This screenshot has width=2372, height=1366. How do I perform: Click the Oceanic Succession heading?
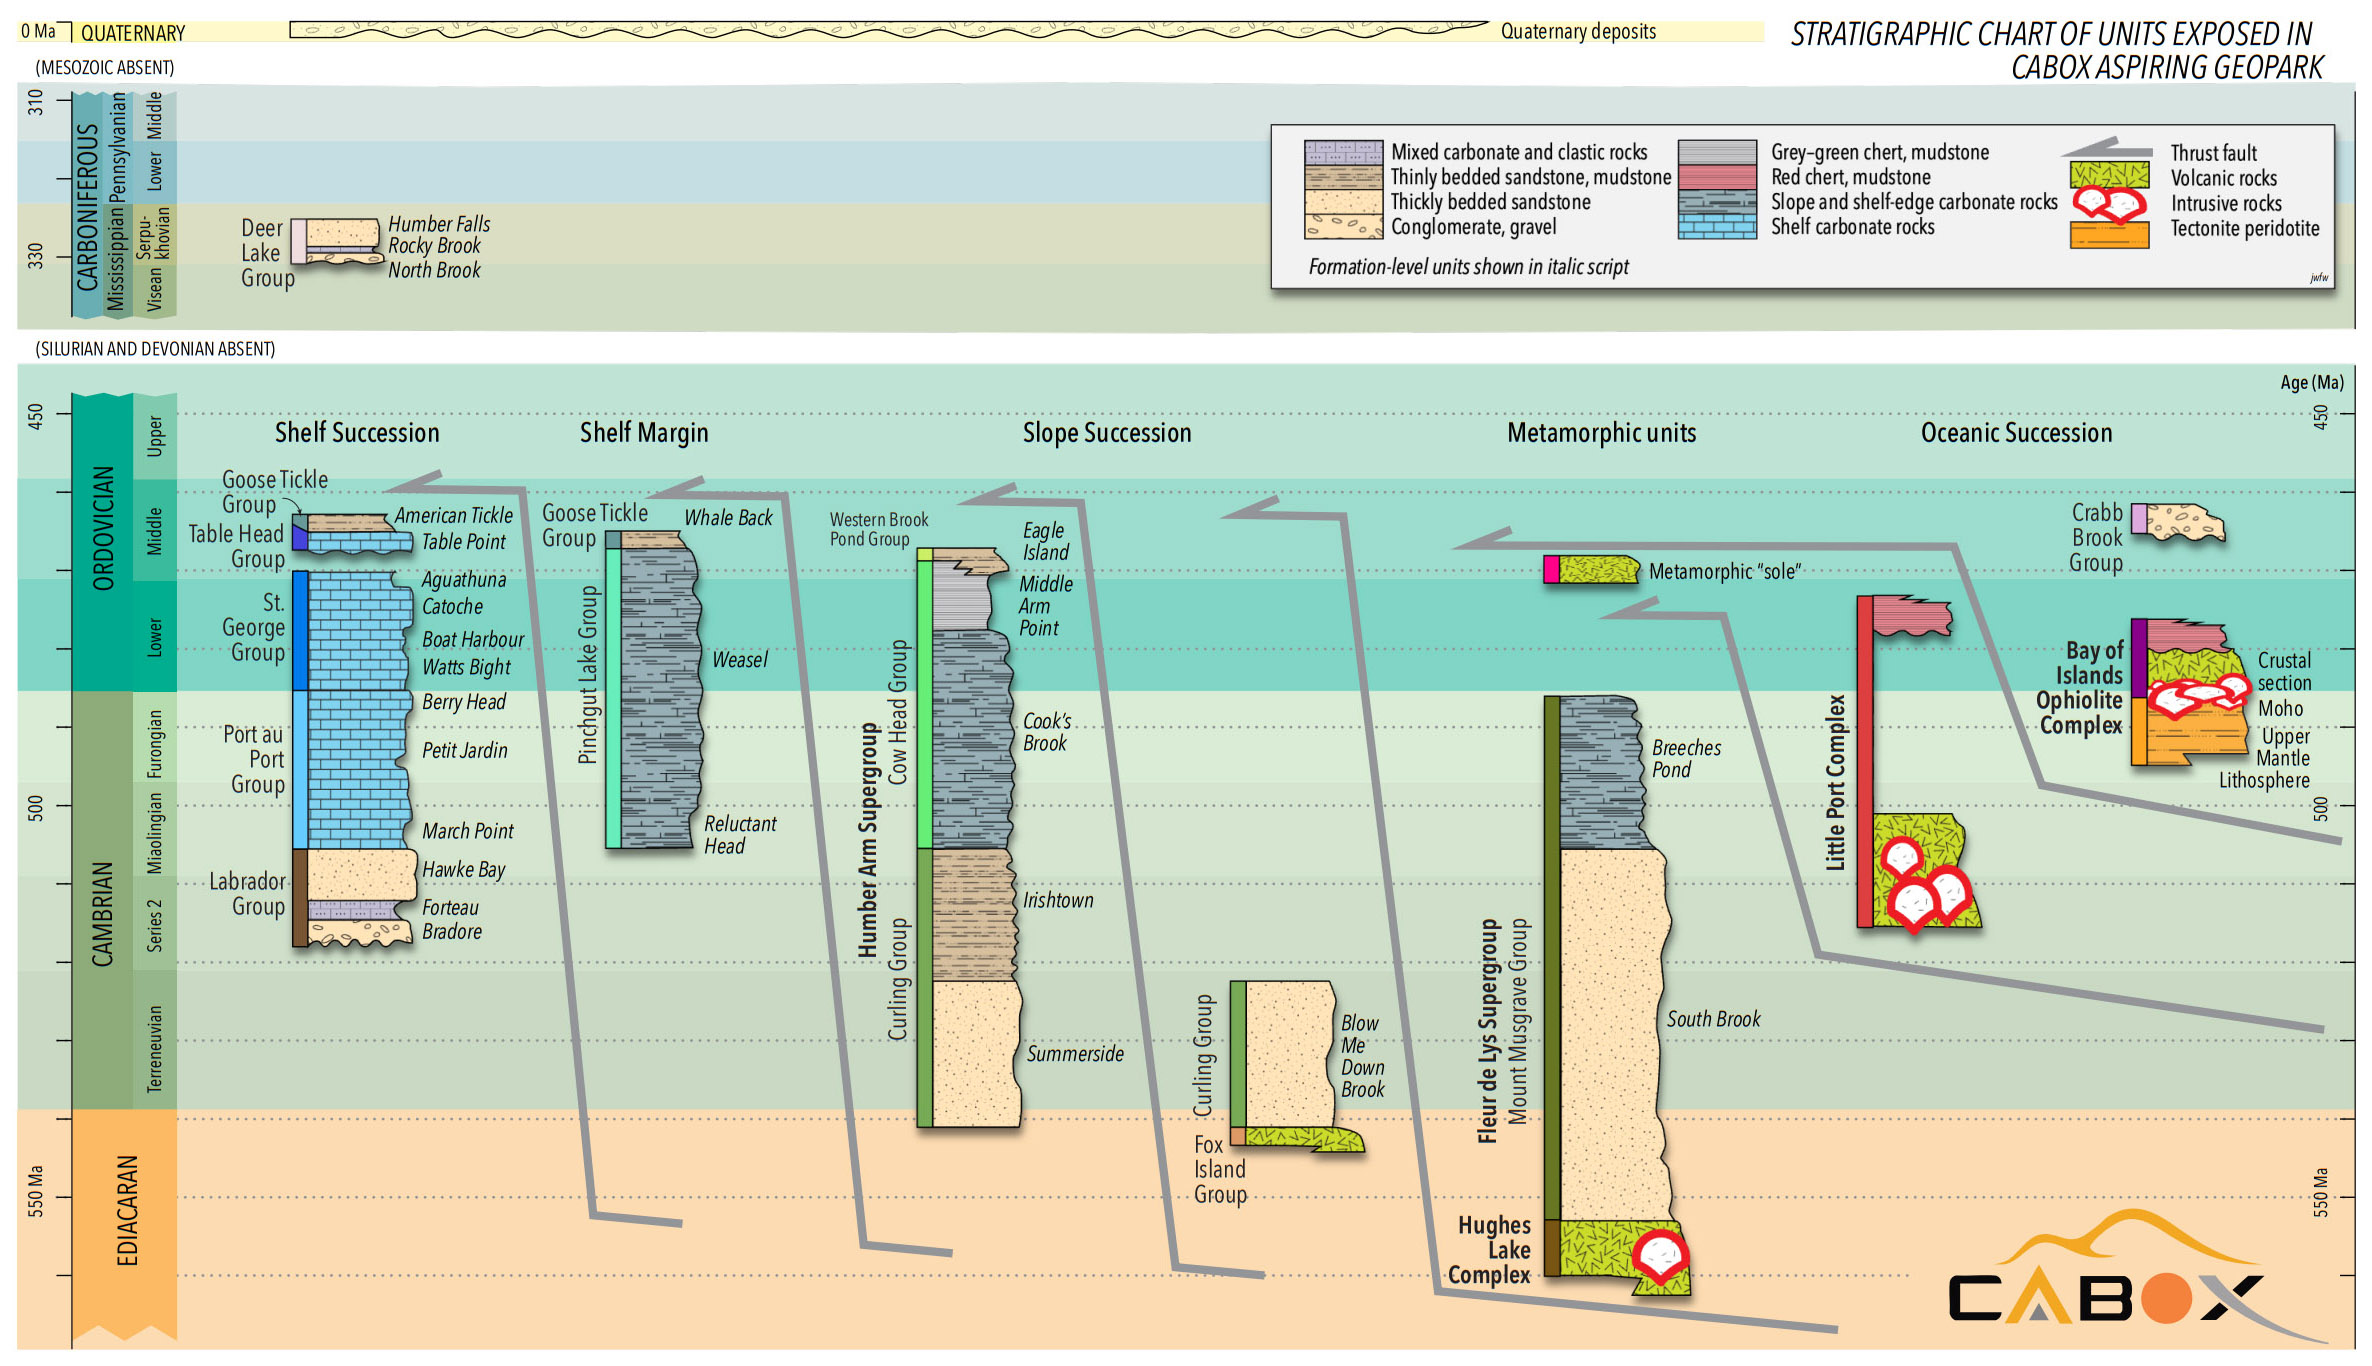pyautogui.click(x=2016, y=433)
